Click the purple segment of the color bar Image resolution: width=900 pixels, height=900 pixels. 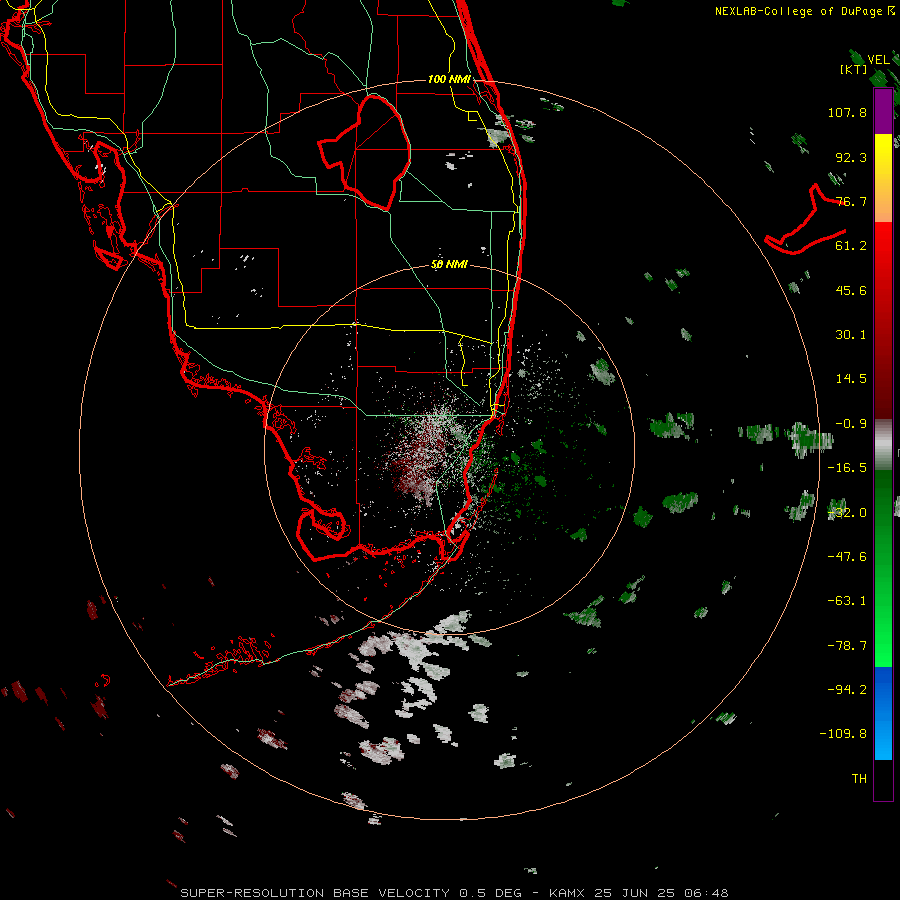click(x=883, y=112)
